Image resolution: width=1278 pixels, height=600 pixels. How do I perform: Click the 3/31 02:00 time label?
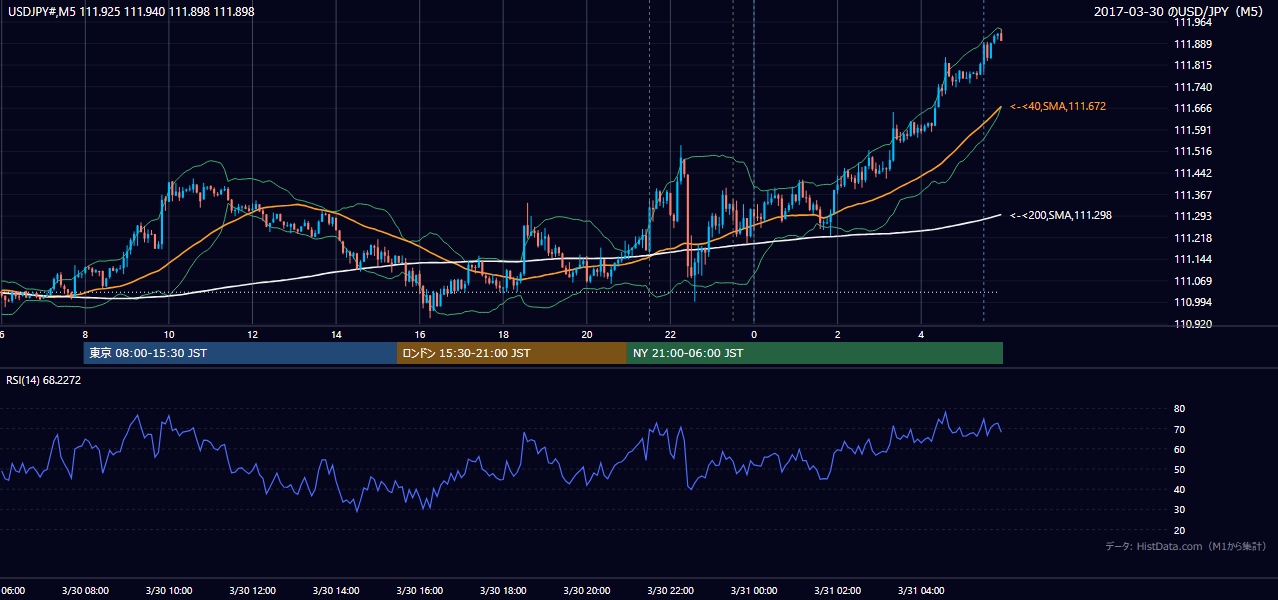pyautogui.click(x=837, y=591)
